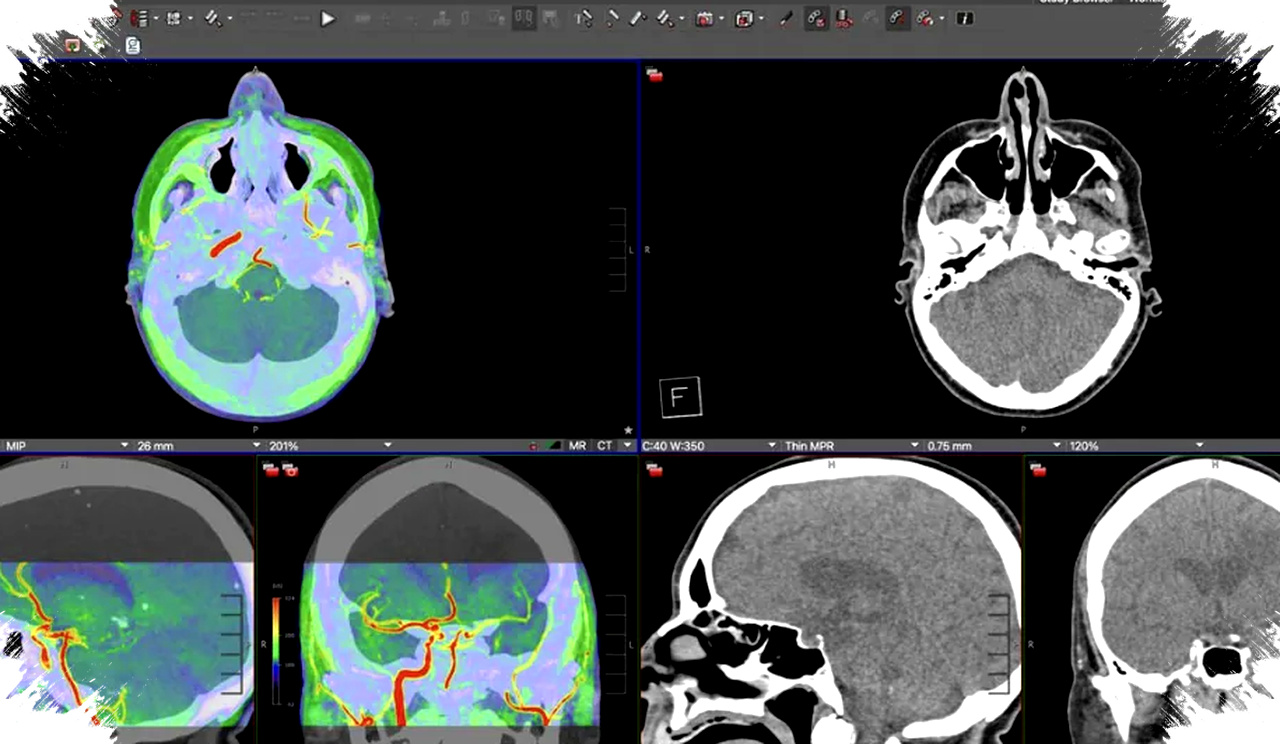Screen dimensions: 1280x744
Task: Expand the left measurement tool dropdown arrow
Action: click(x=230, y=18)
